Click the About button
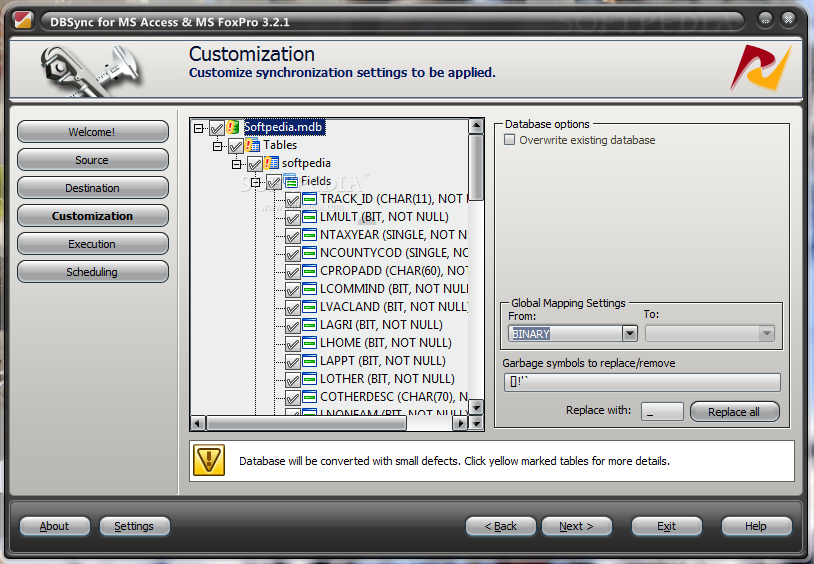The width and height of the screenshot is (814, 564). tap(55, 526)
